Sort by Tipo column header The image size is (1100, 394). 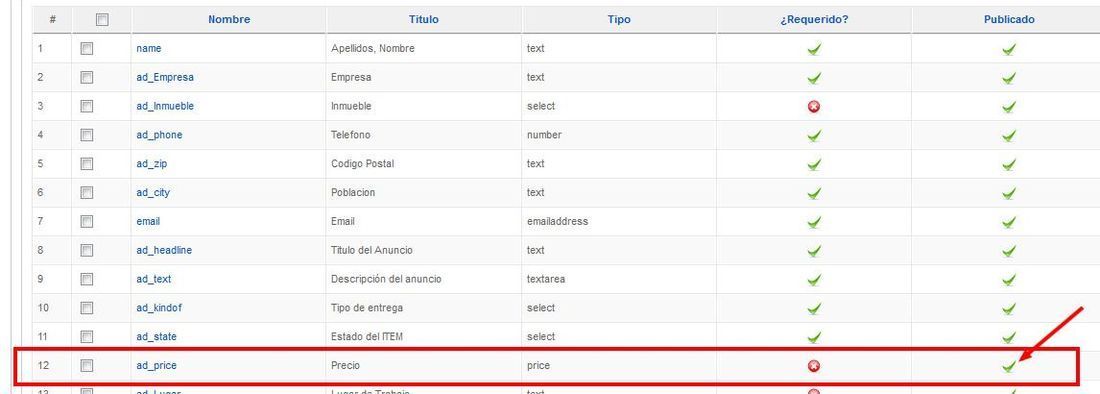click(619, 20)
